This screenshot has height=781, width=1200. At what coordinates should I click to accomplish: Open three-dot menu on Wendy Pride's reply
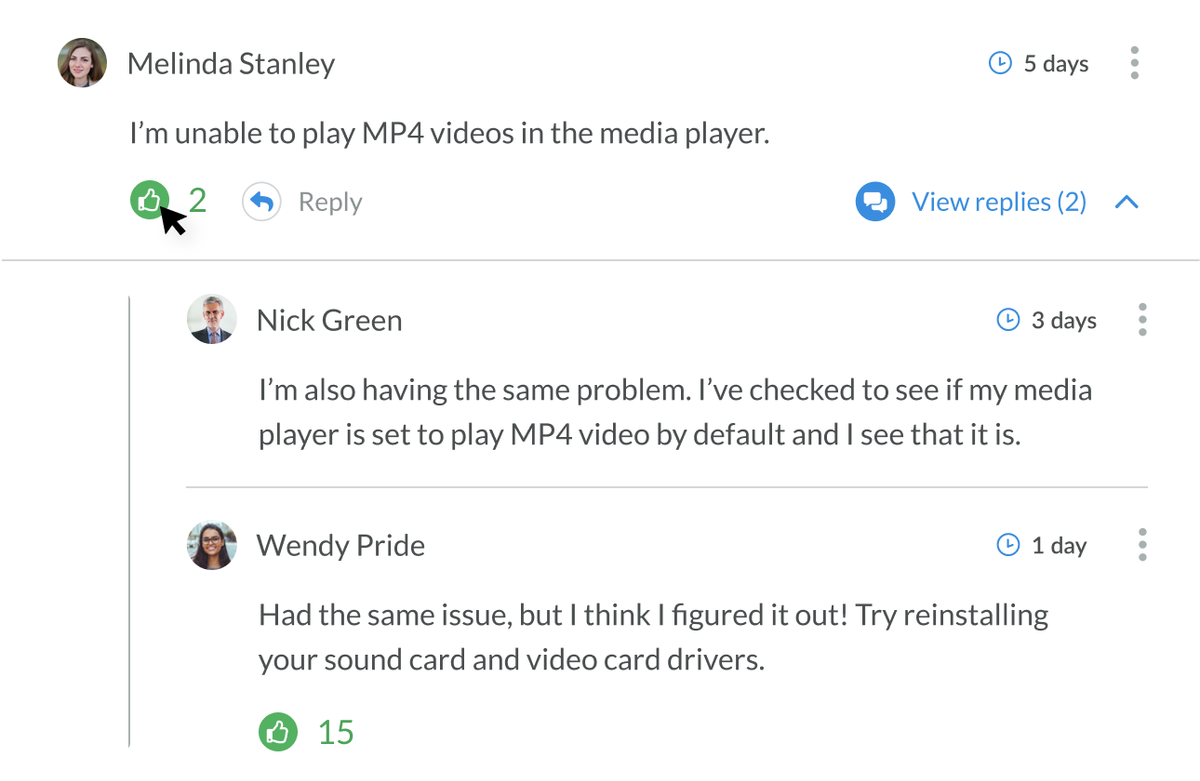coord(1142,545)
